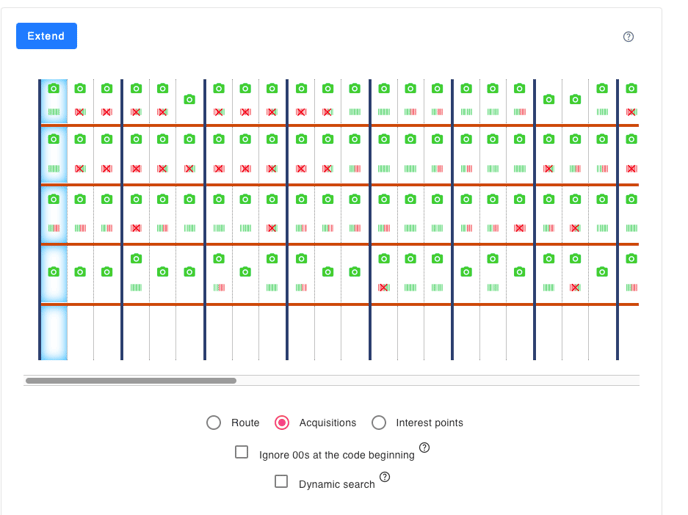Choose the Acquisitions radio button
The width and height of the screenshot is (688, 515).
coord(282,423)
